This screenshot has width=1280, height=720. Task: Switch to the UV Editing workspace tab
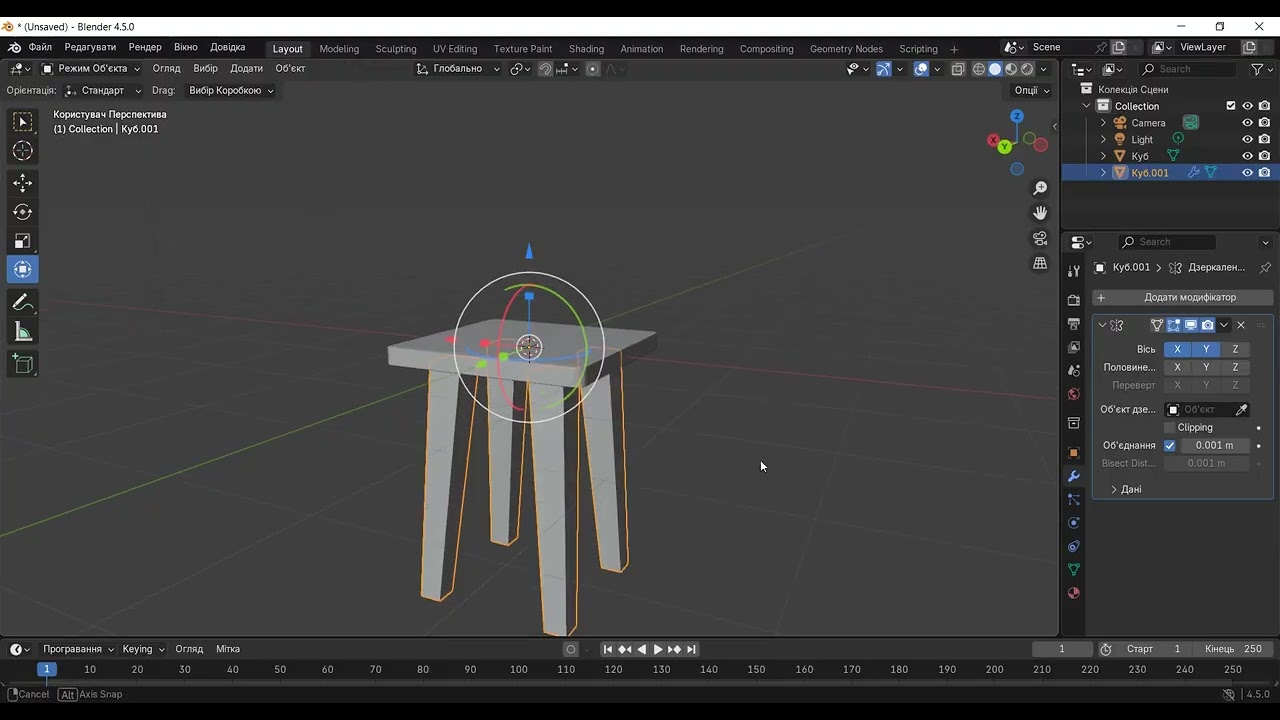click(x=455, y=48)
